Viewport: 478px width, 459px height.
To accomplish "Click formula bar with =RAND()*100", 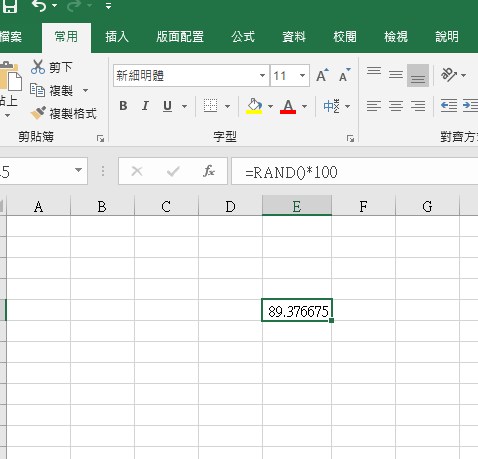I will point(355,171).
